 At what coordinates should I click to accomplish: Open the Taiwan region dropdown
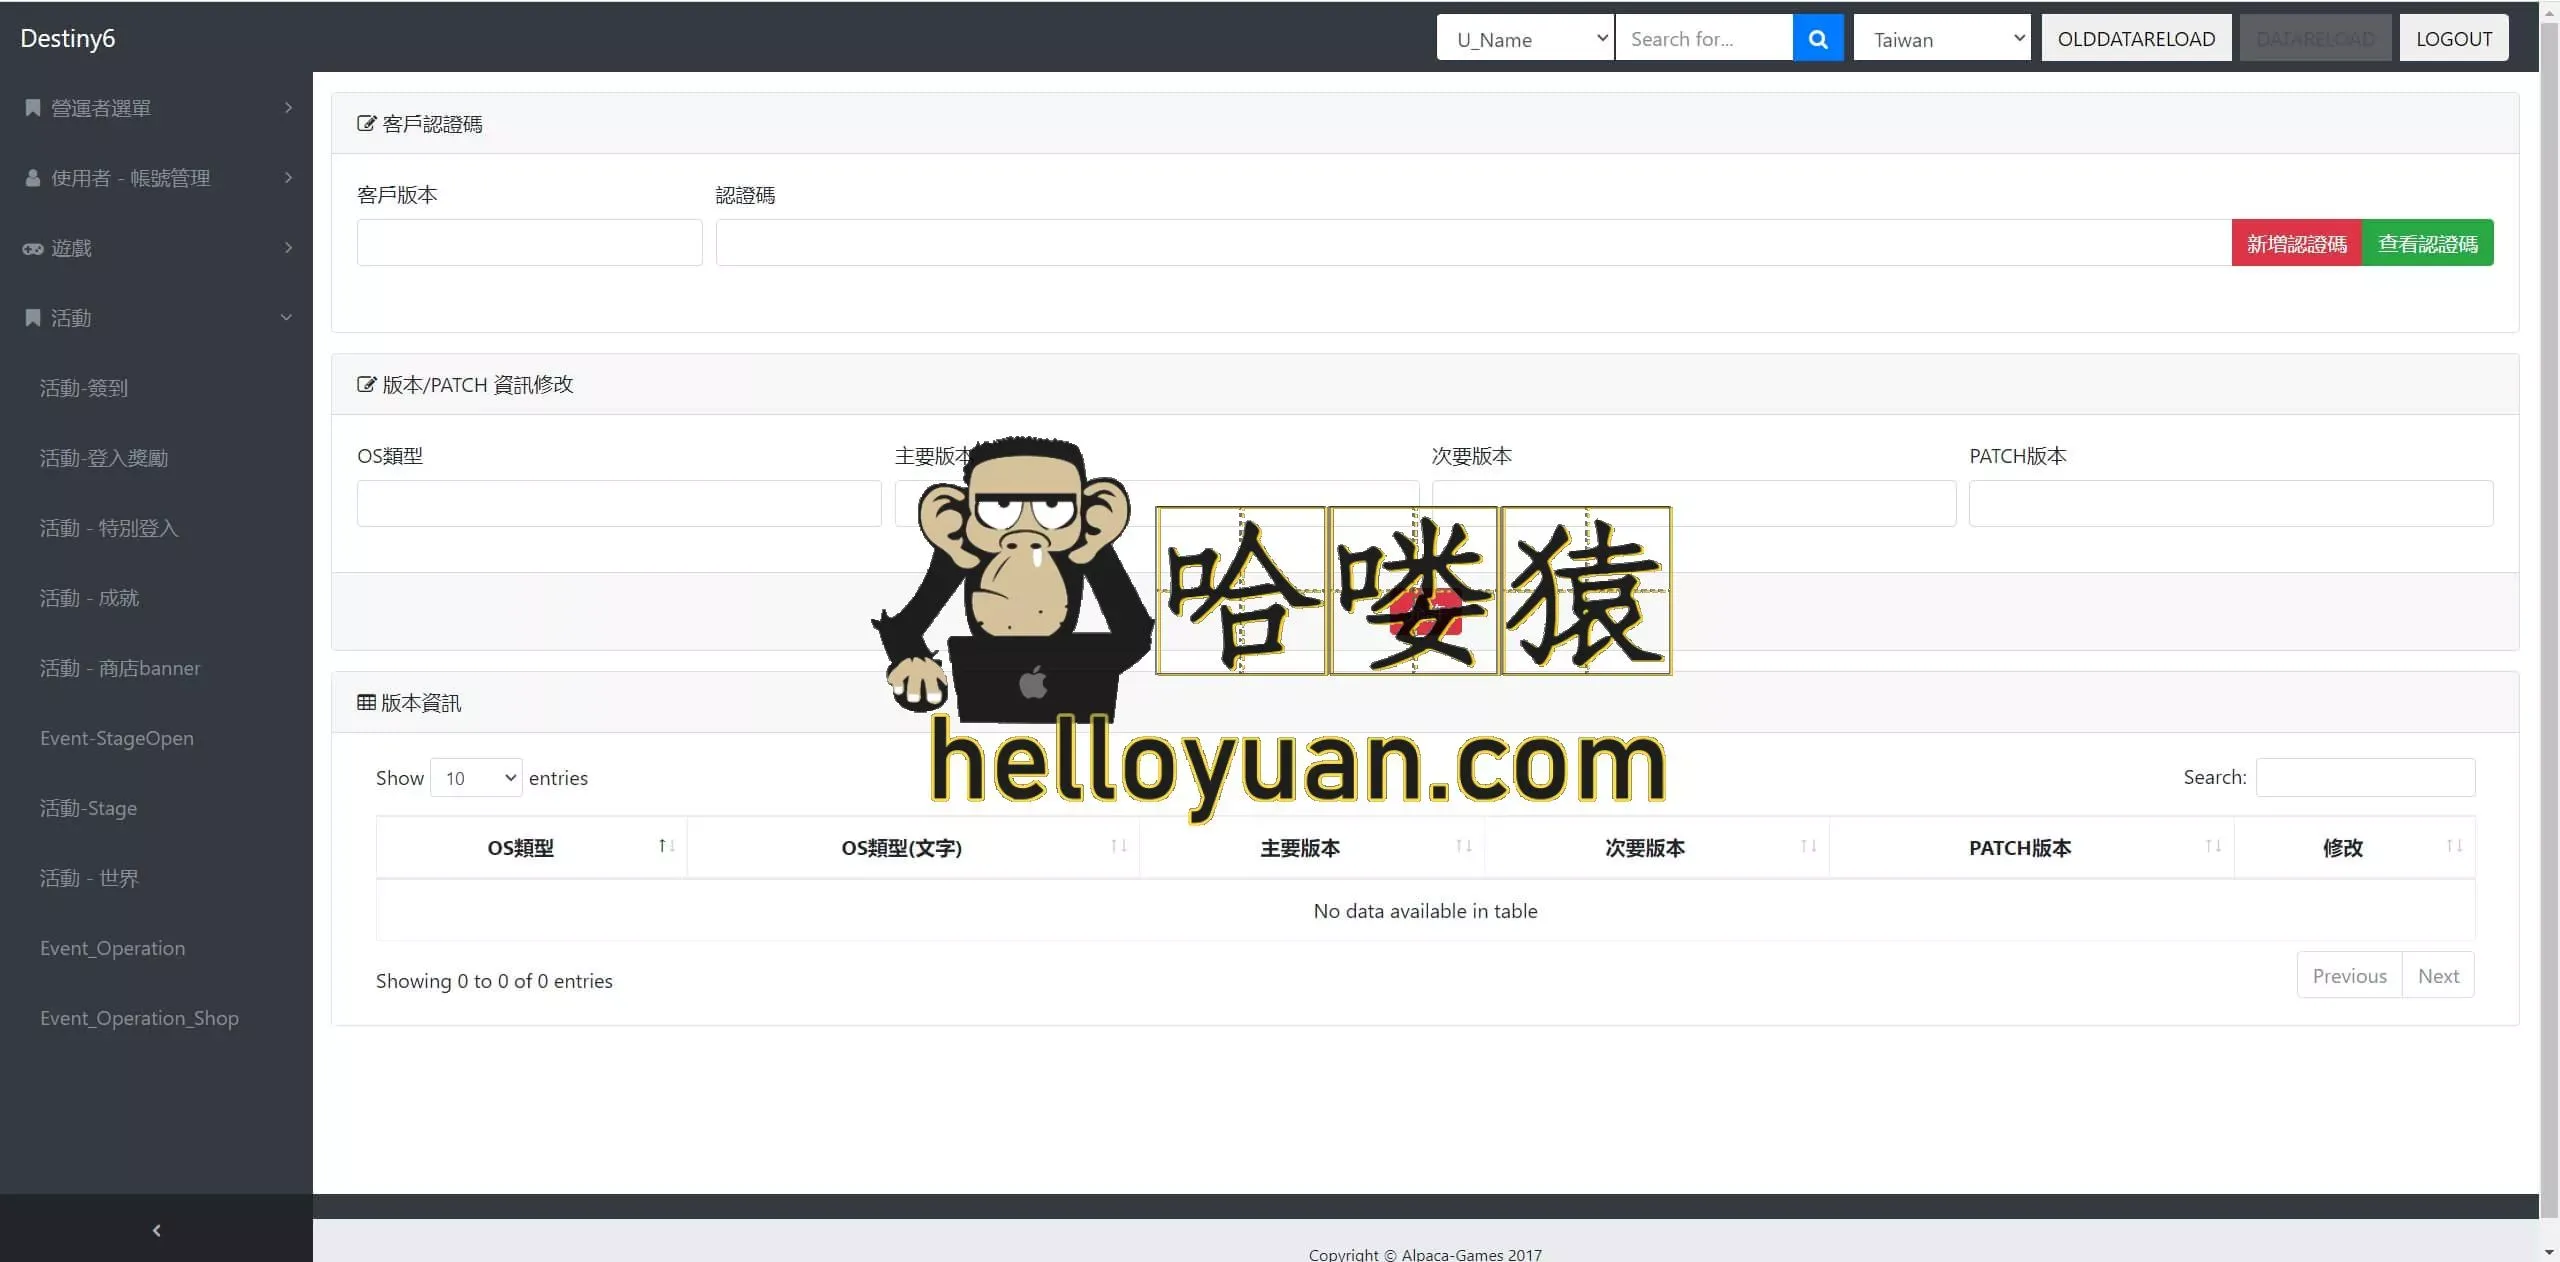[x=1942, y=38]
